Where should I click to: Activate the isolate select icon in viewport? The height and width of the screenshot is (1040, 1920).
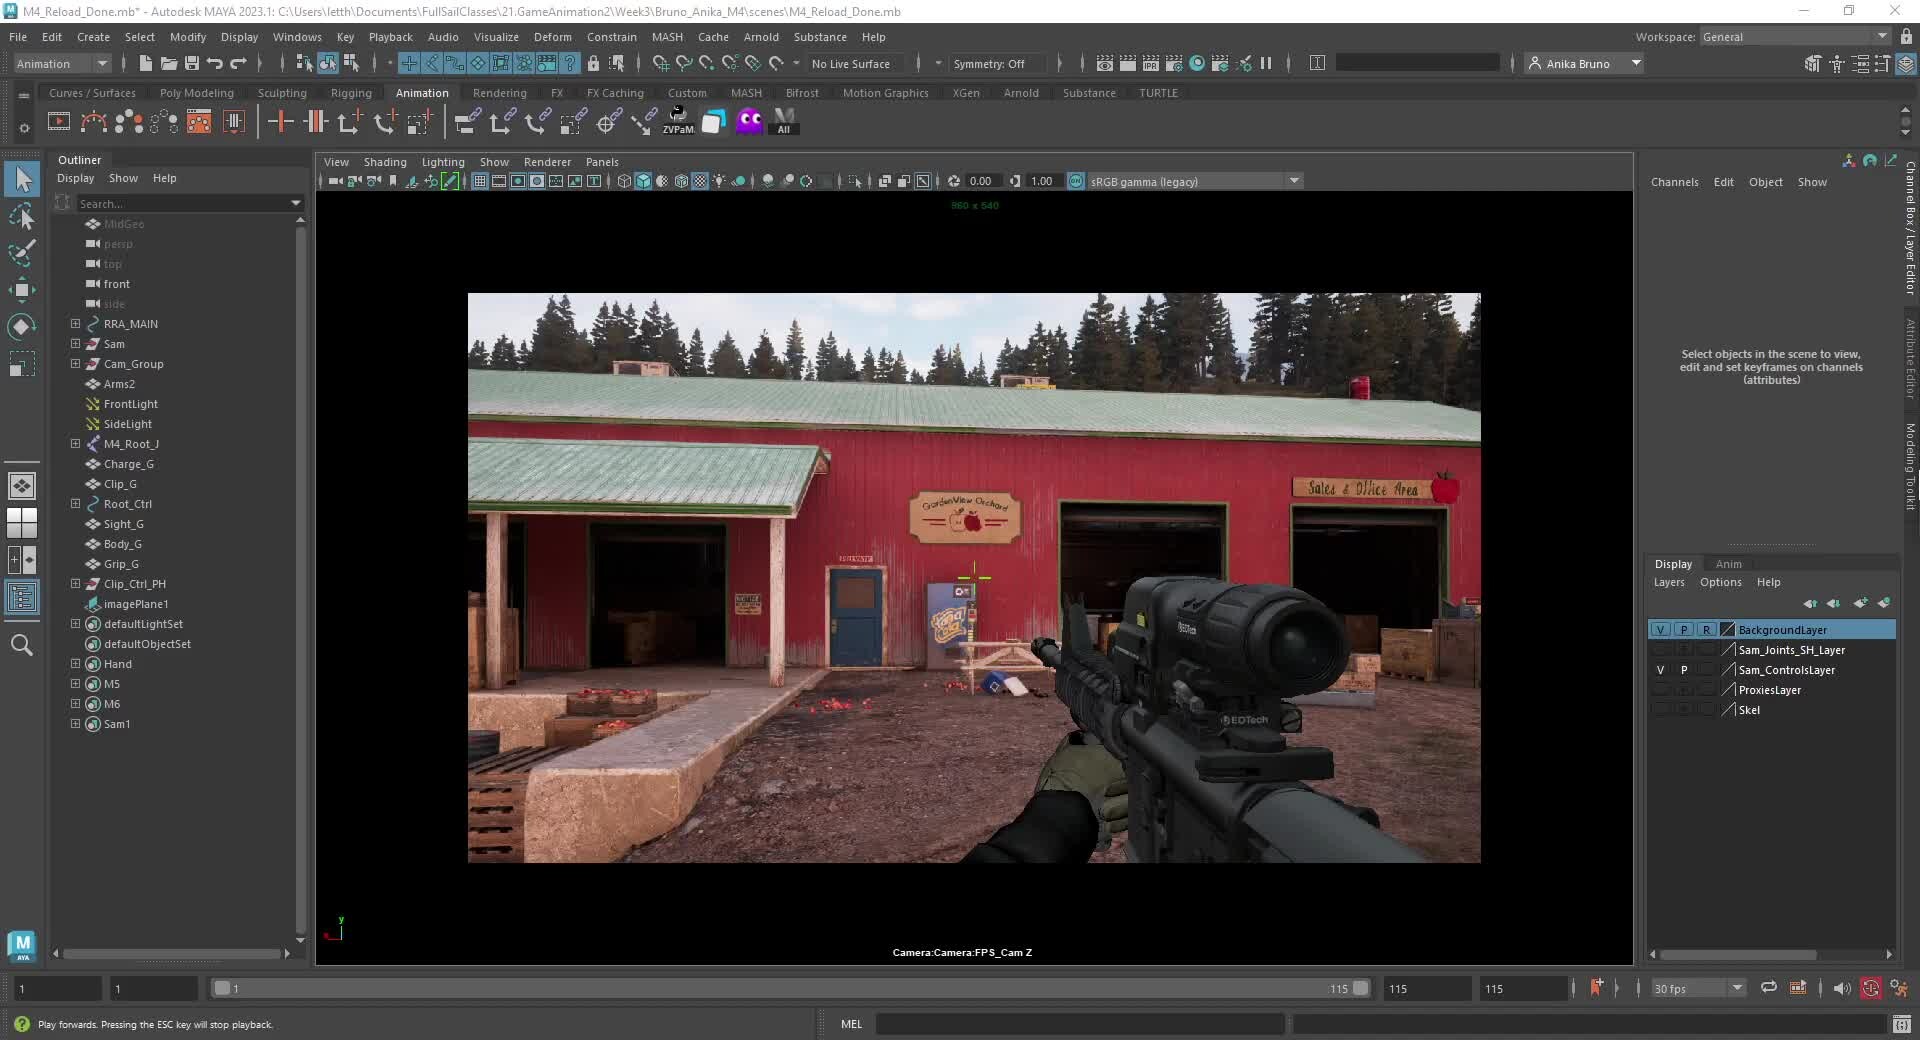pos(856,181)
